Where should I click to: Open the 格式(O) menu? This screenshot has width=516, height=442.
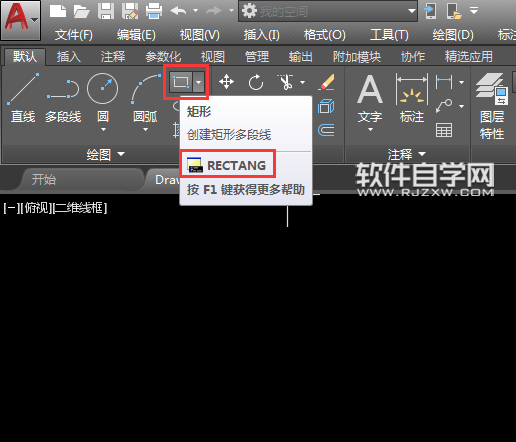[324, 35]
